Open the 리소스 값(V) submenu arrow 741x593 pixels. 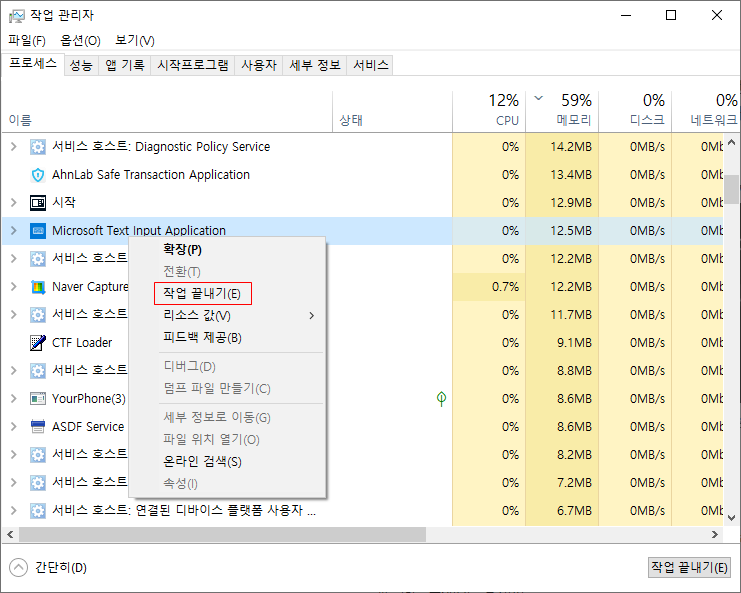click(x=311, y=316)
